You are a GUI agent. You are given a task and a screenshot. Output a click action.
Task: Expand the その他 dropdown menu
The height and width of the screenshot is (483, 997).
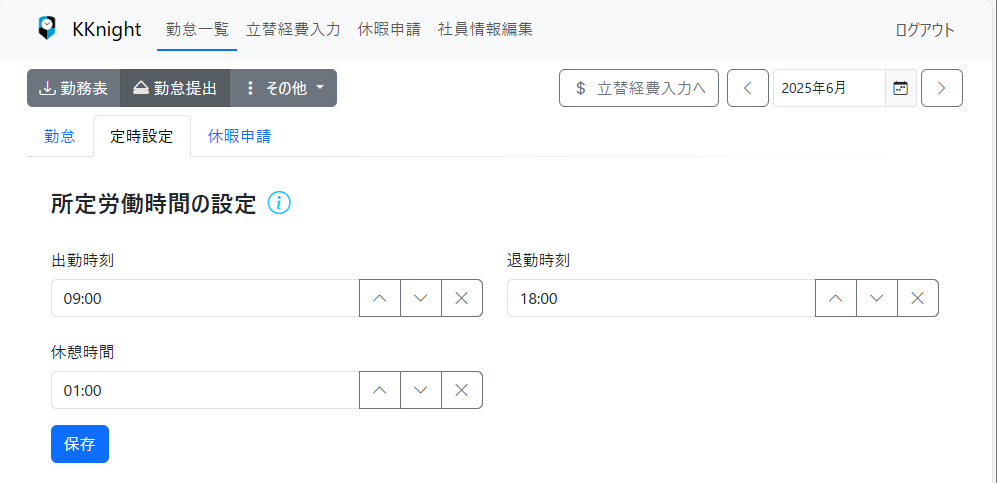point(283,88)
